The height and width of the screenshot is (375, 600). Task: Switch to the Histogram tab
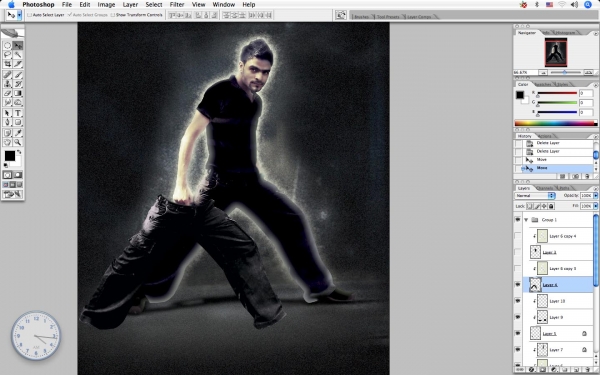[x=565, y=33]
